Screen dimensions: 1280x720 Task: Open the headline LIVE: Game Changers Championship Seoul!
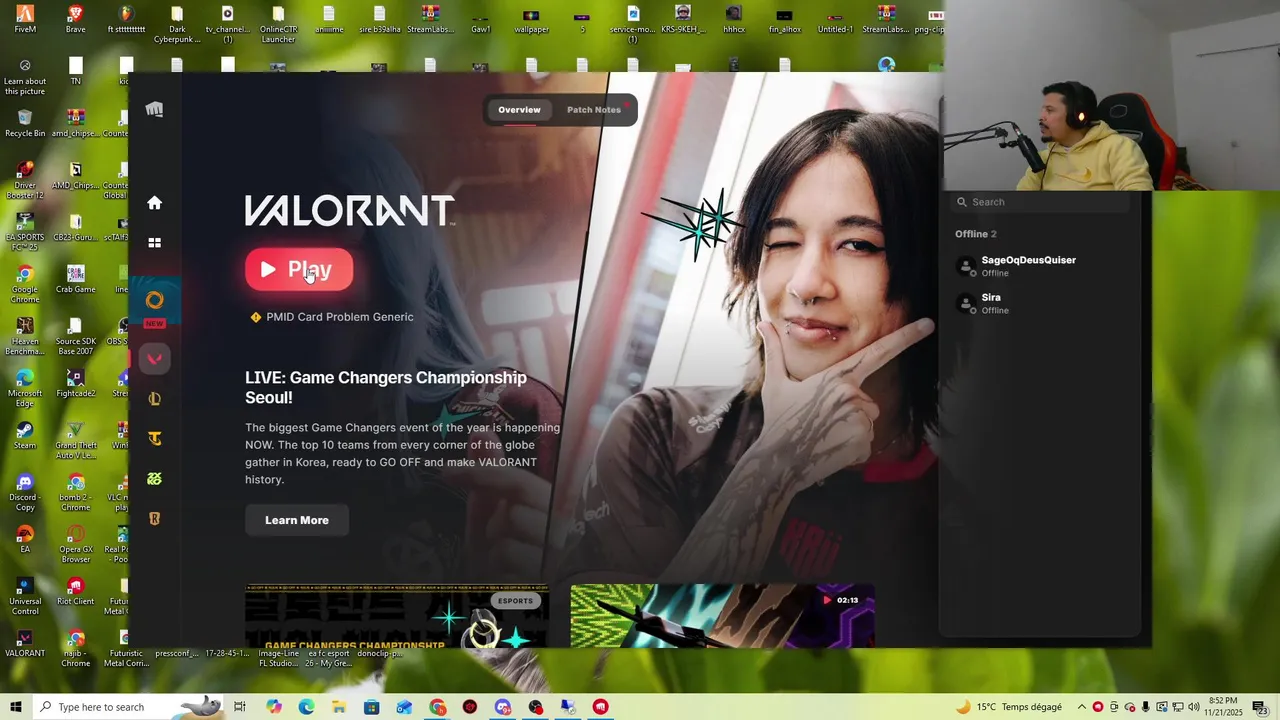[386, 387]
